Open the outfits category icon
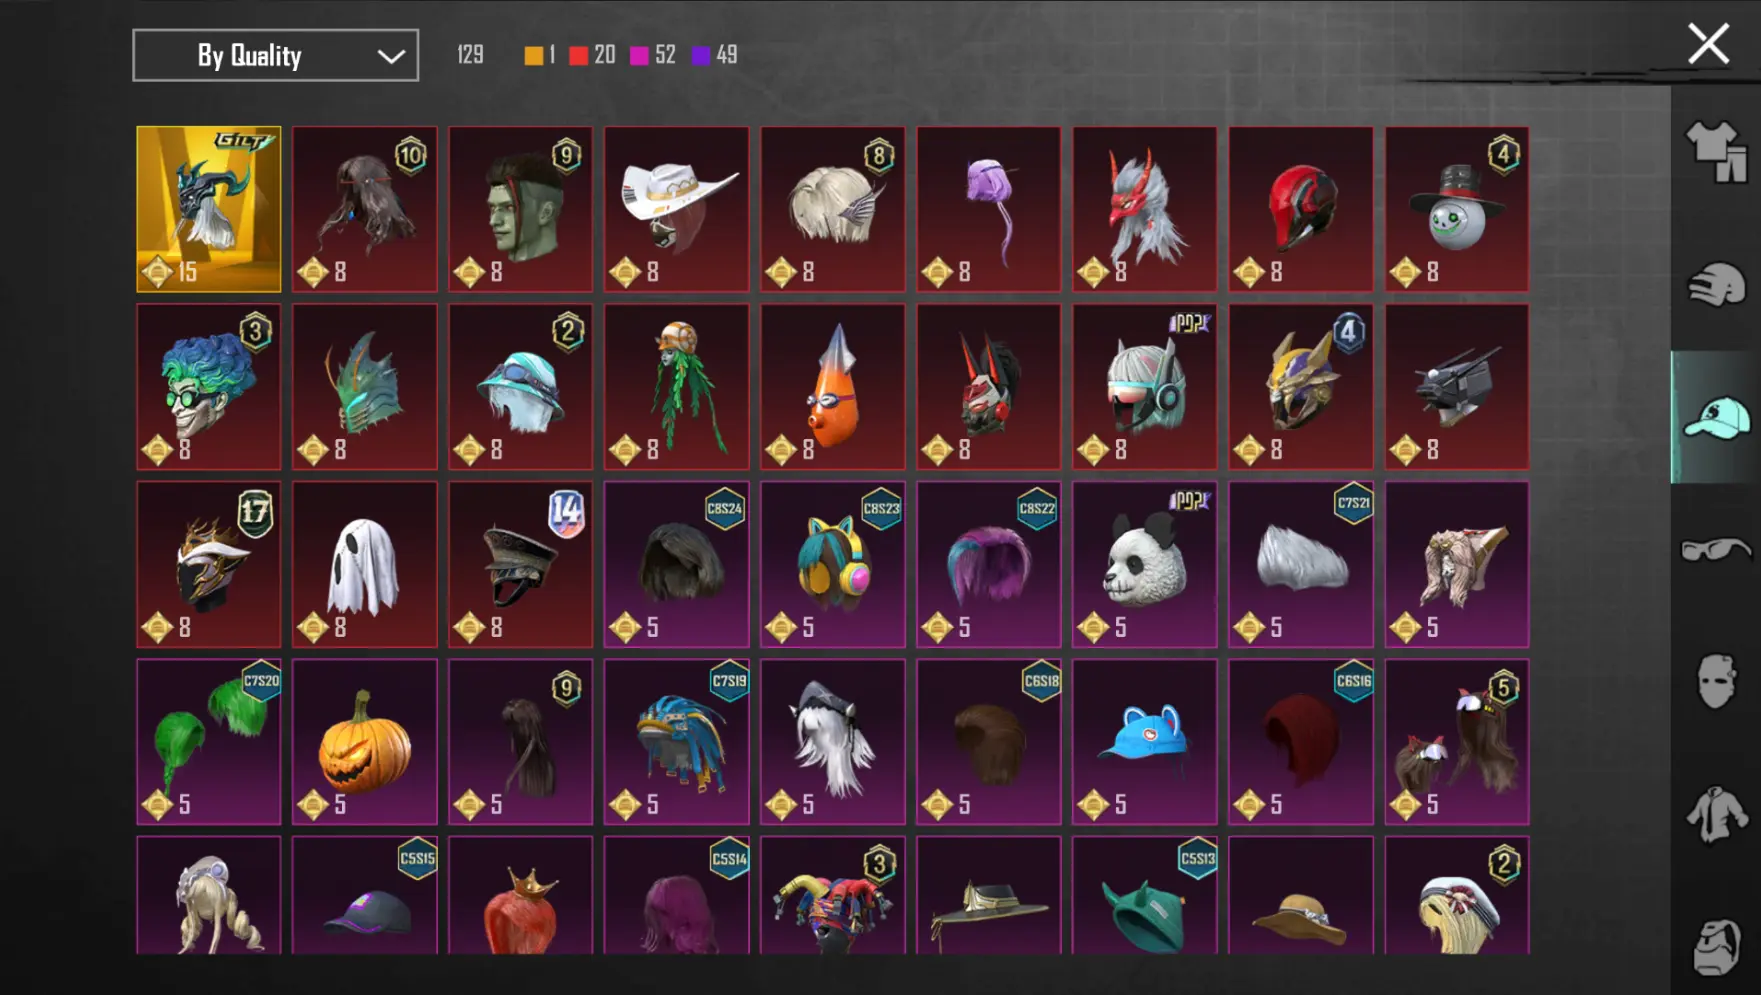Viewport: 1761px width, 995px height. (x=1716, y=152)
